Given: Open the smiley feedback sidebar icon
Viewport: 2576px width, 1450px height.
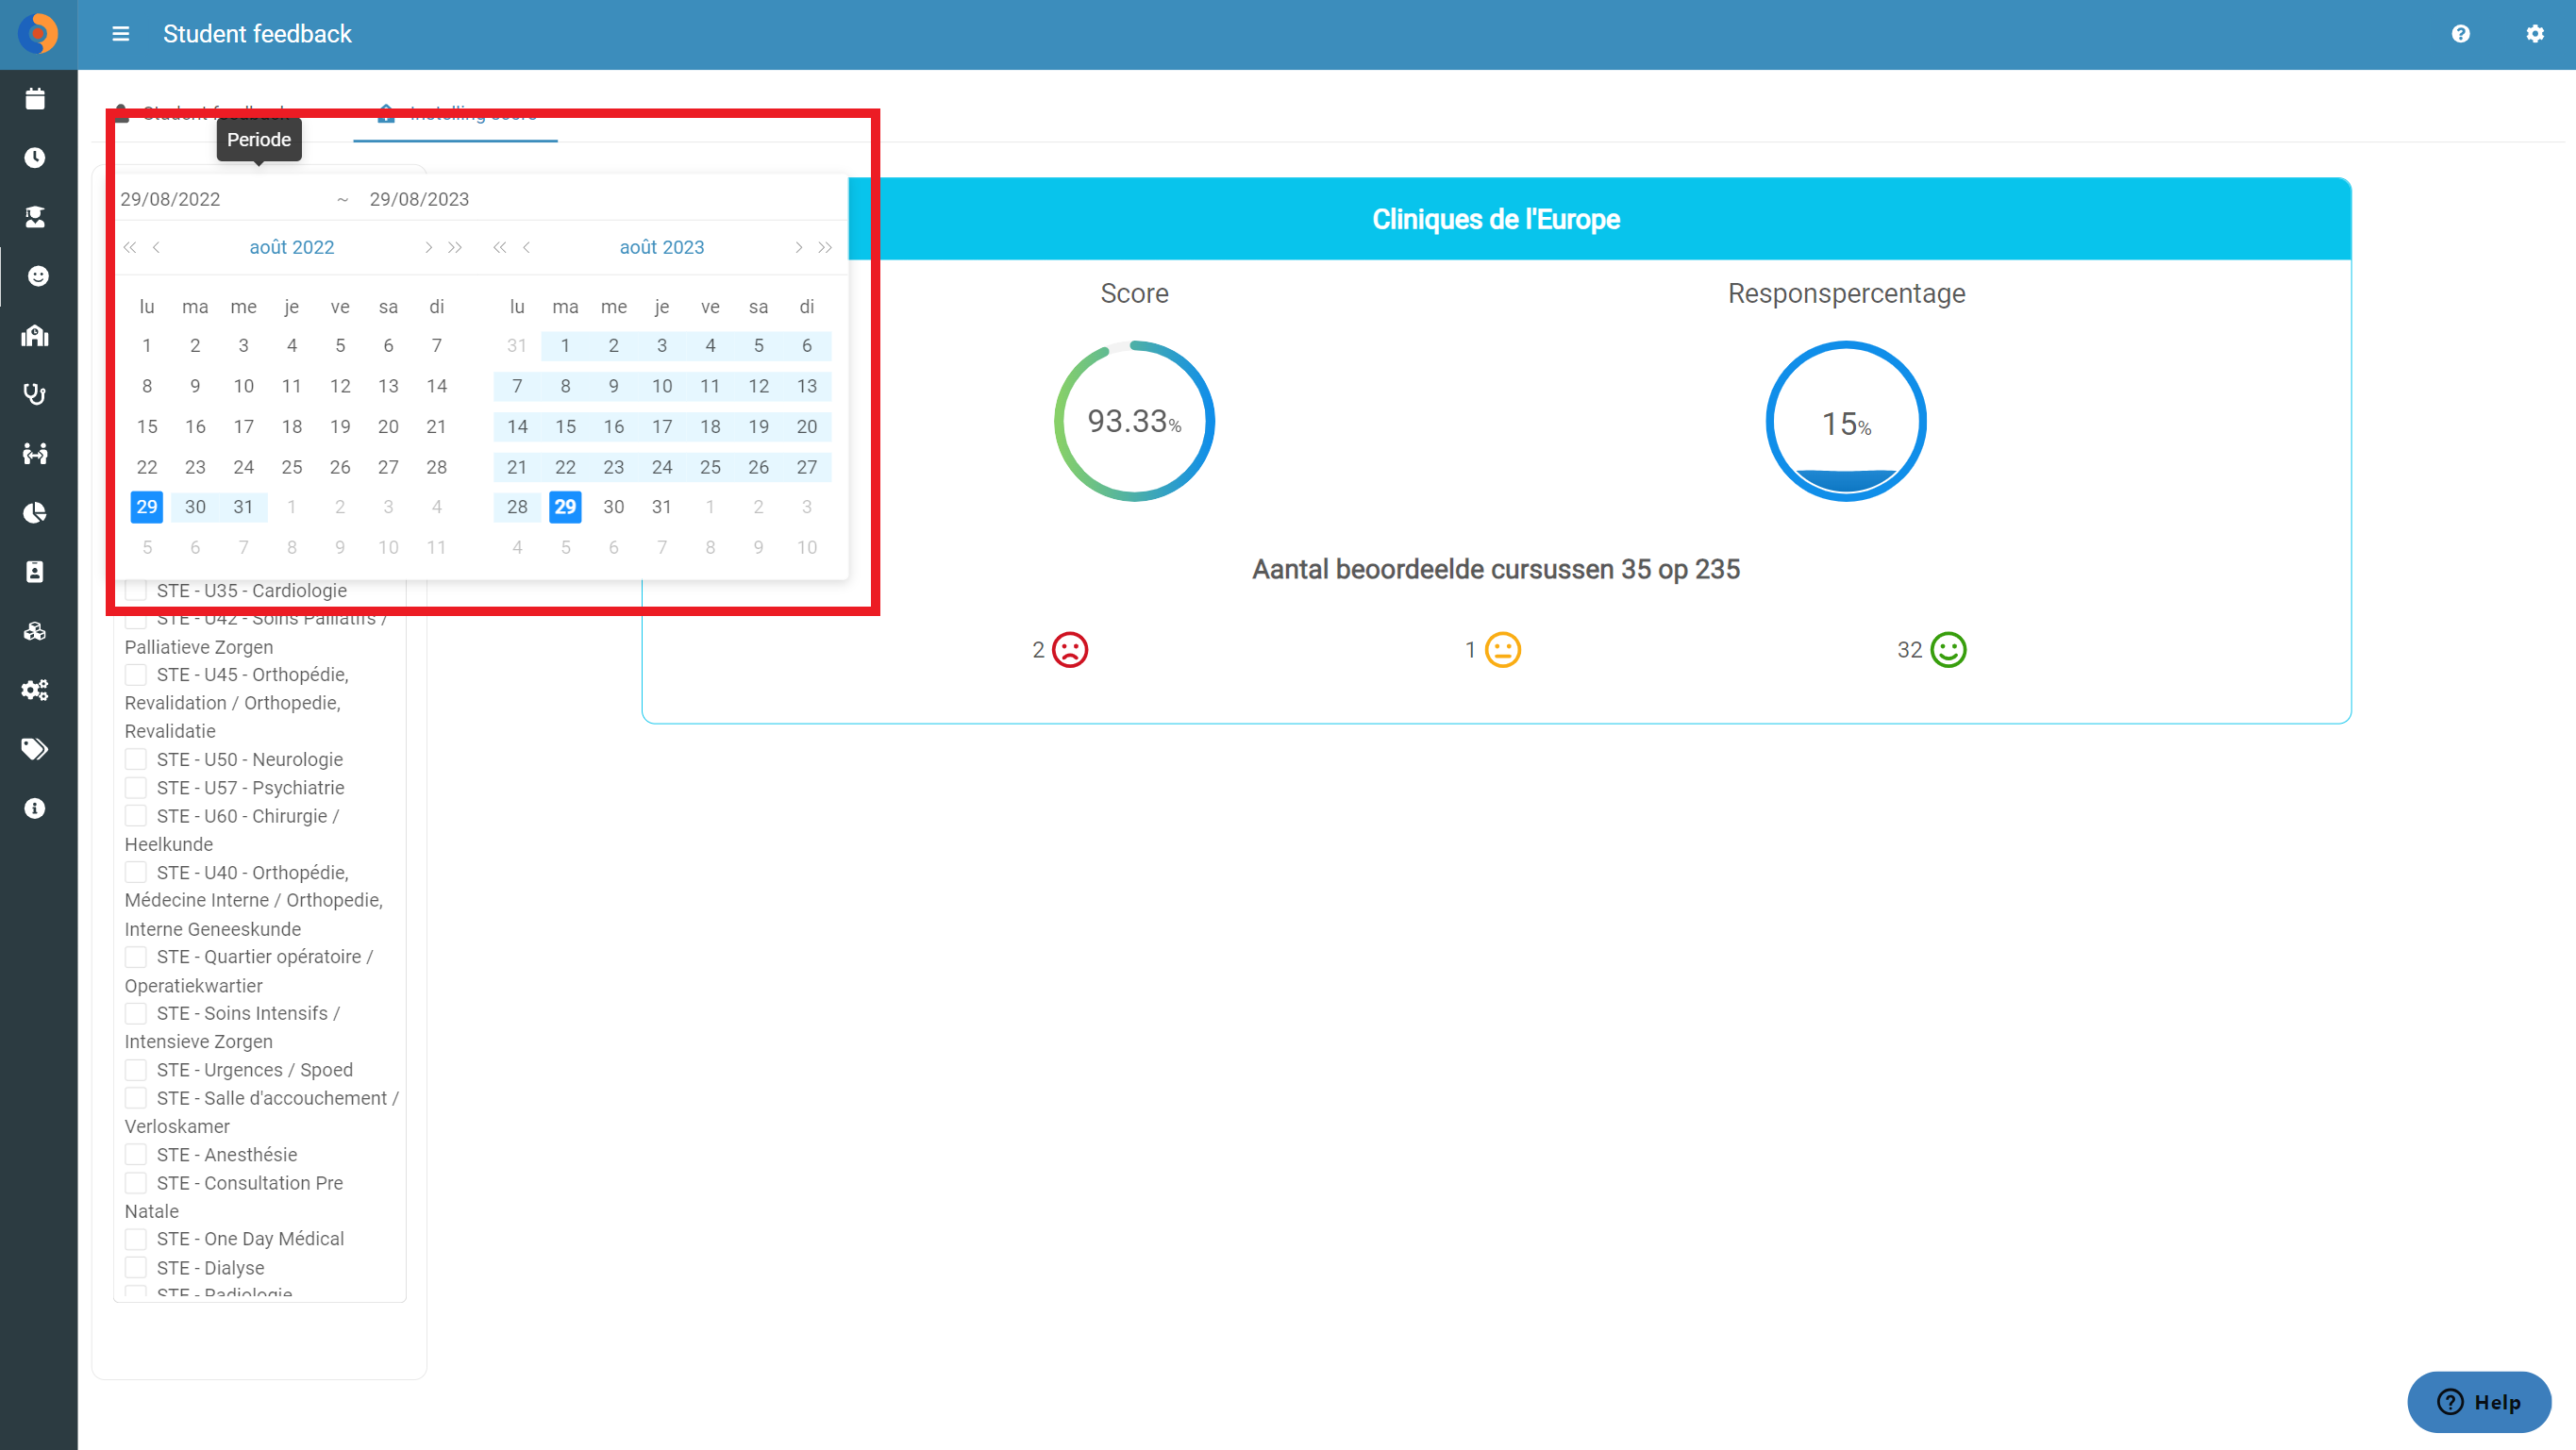Looking at the screenshot, I should [x=38, y=276].
